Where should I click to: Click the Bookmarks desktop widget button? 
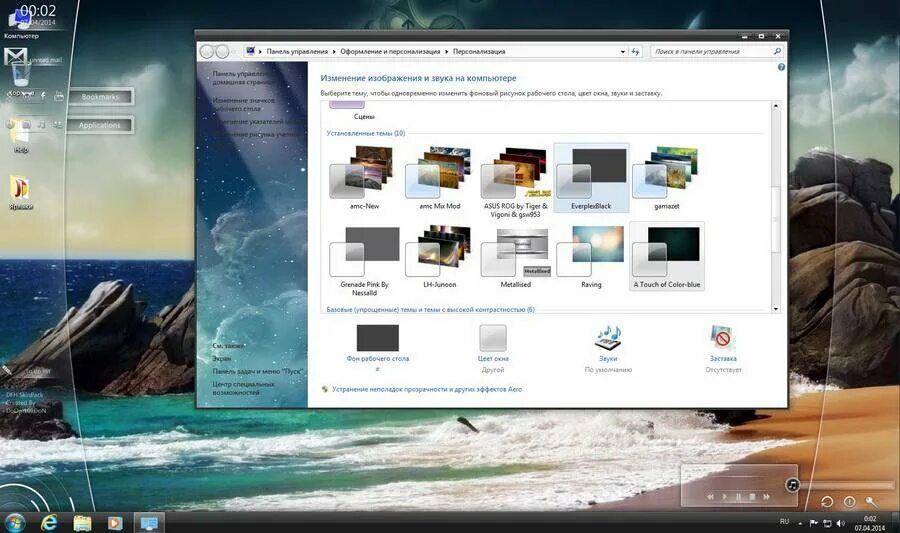[x=100, y=97]
